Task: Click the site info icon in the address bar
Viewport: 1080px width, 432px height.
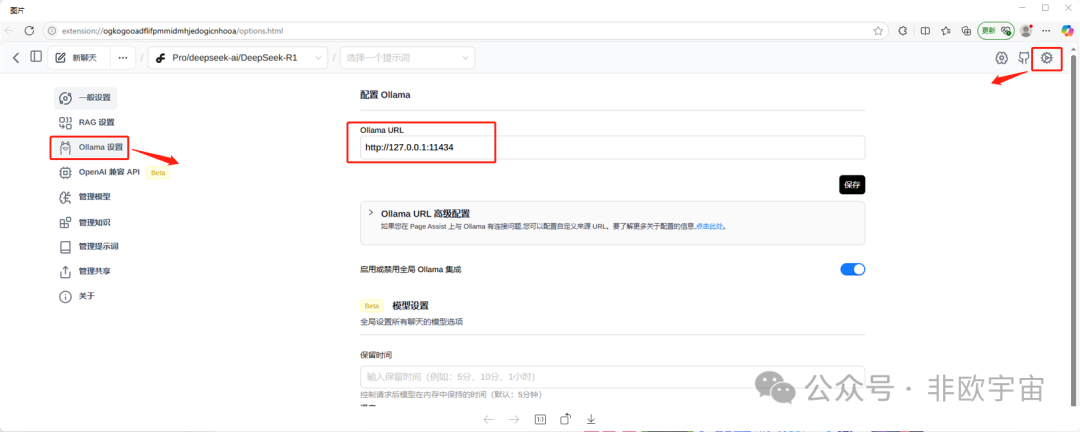Action: pos(53,31)
